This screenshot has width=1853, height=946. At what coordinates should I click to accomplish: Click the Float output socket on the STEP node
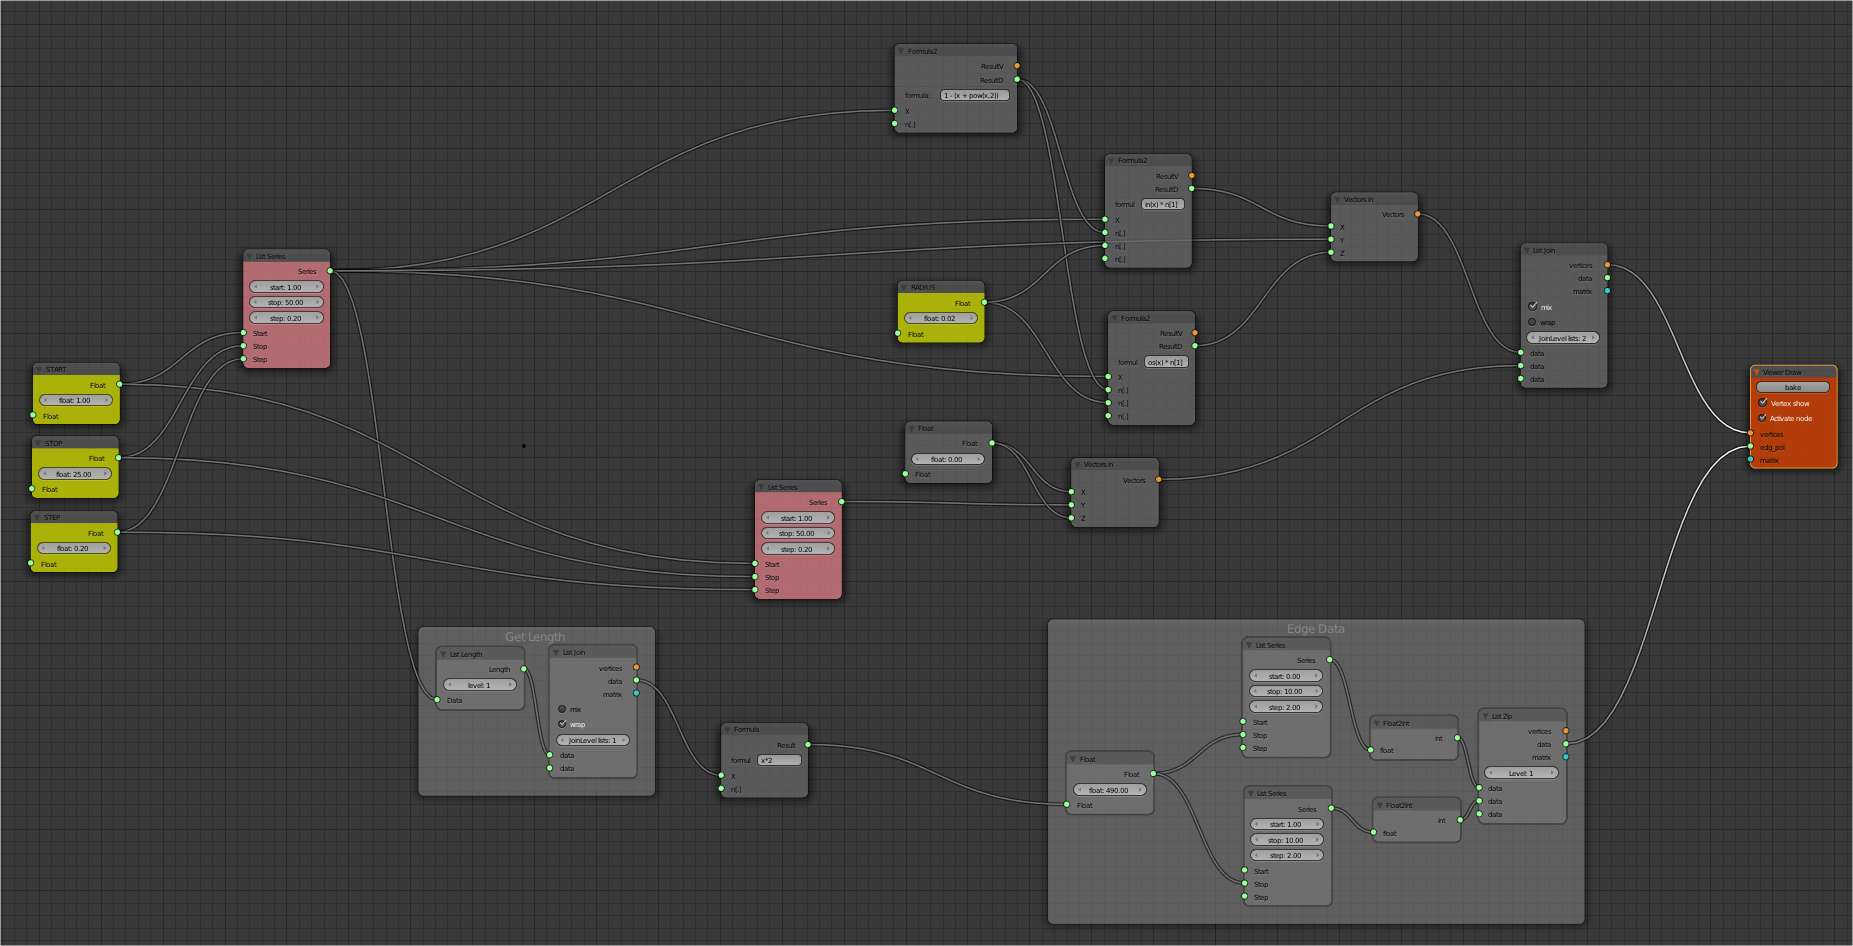[x=117, y=533]
